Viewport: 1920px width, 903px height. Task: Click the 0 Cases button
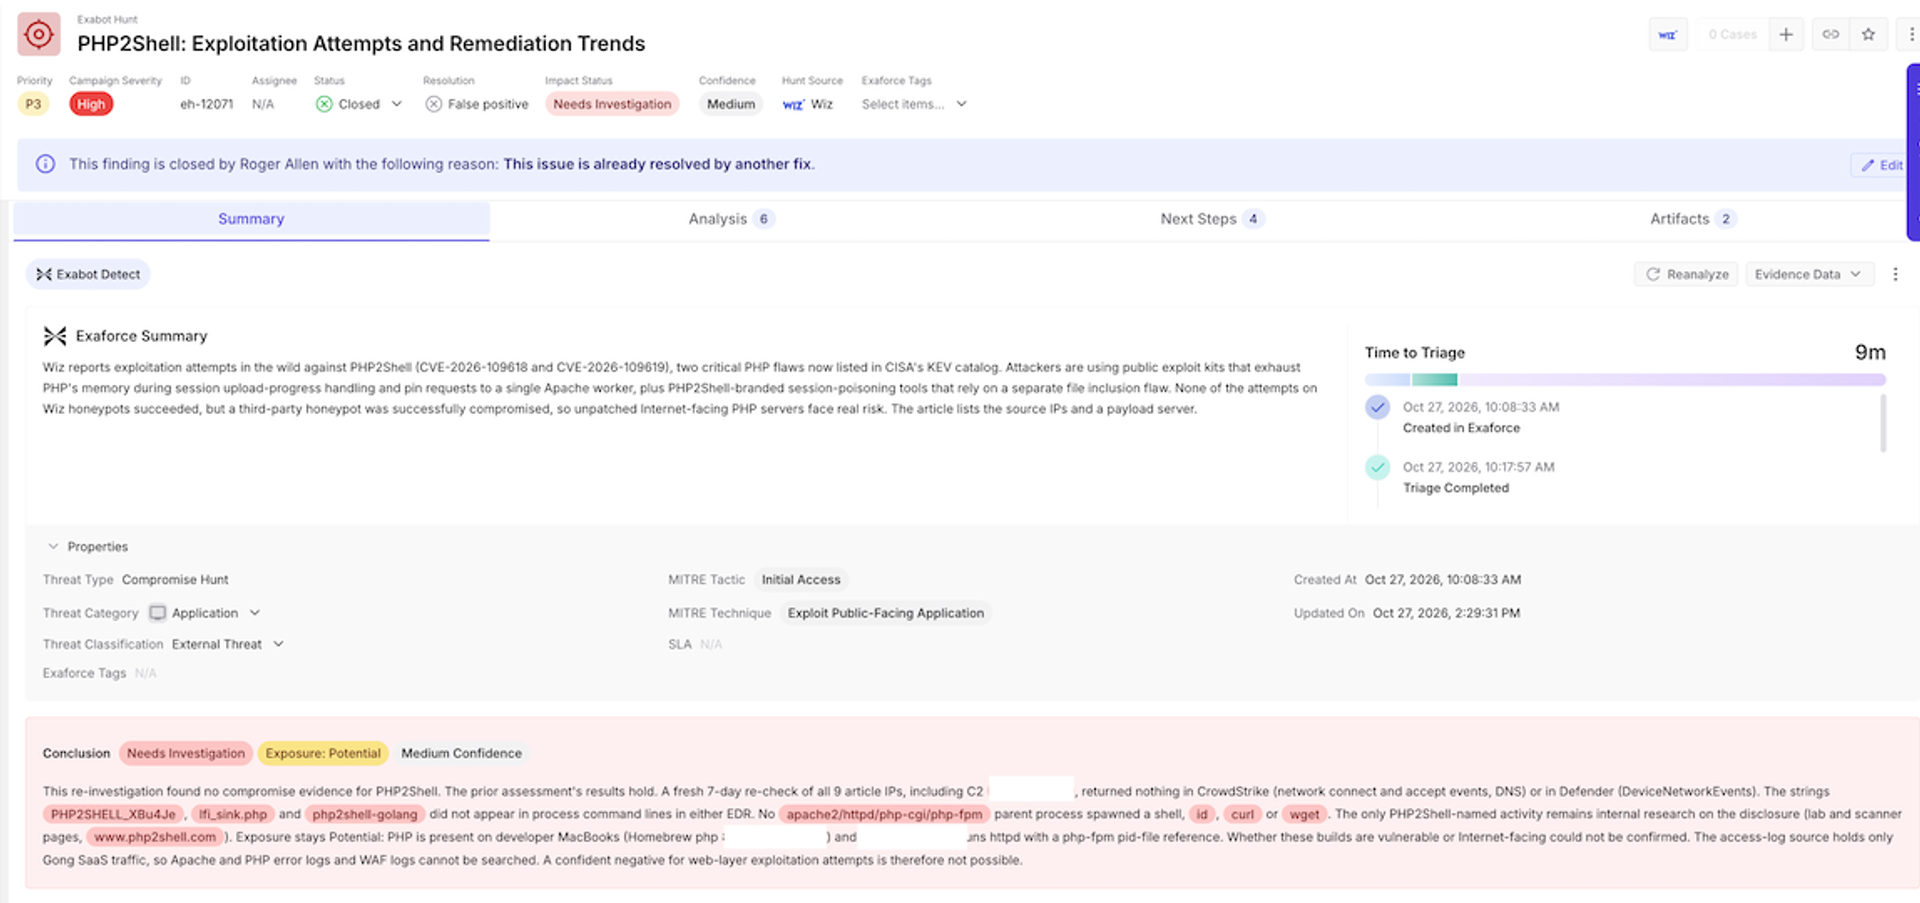[1732, 35]
